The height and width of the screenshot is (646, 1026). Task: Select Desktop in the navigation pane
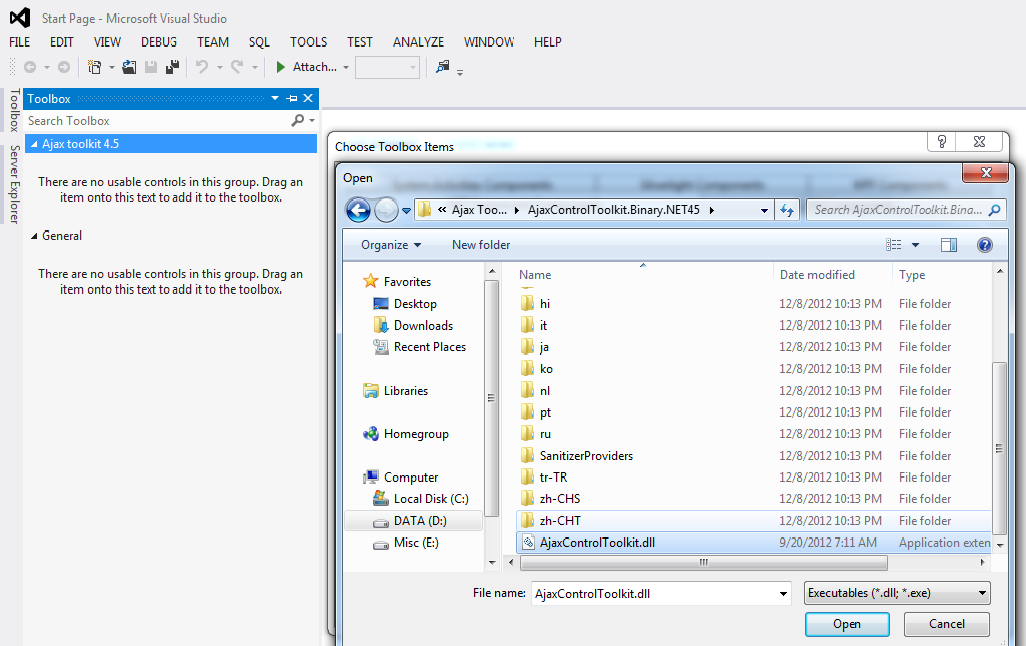tap(414, 304)
